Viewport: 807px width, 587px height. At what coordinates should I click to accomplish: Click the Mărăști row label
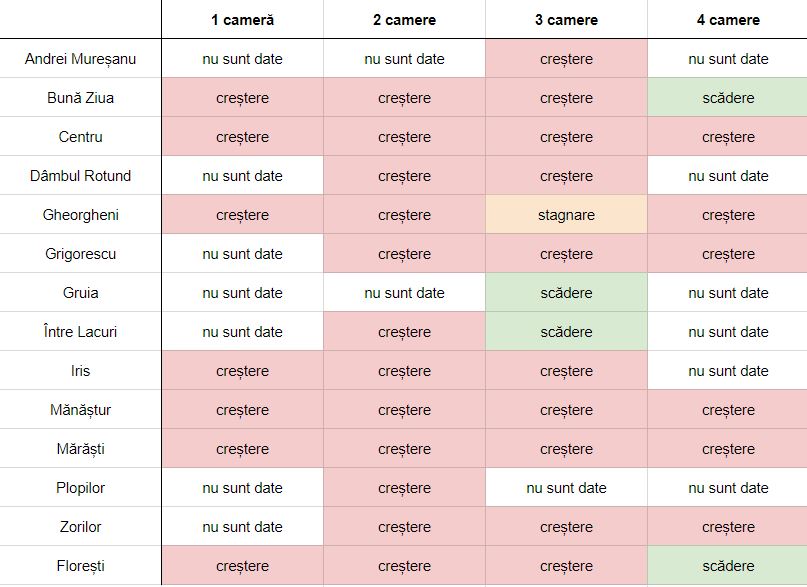80,449
